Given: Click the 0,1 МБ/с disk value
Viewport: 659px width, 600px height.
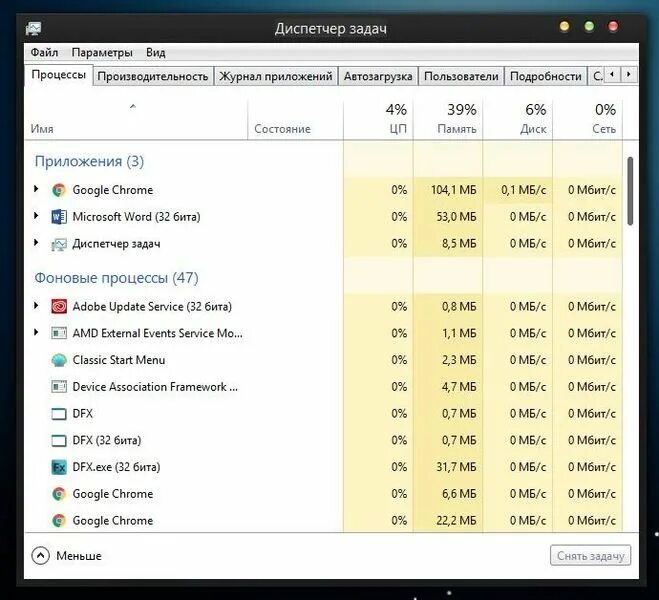Looking at the screenshot, I should 523,190.
